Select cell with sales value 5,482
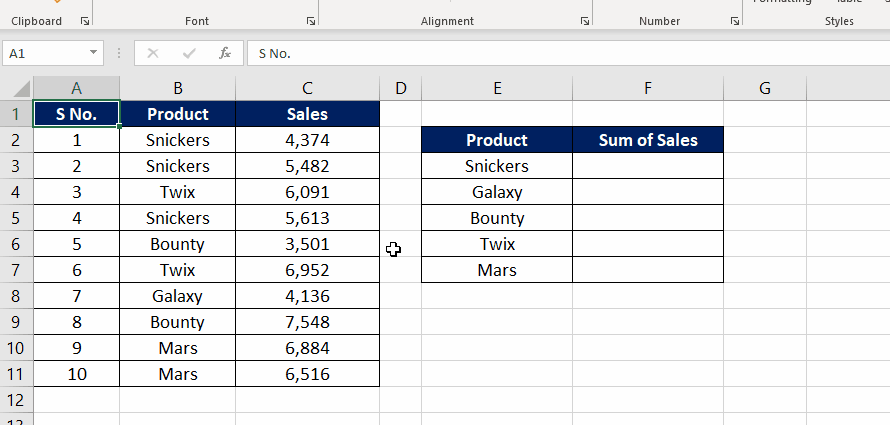Screen dimensions: 890x425 [x=307, y=166]
